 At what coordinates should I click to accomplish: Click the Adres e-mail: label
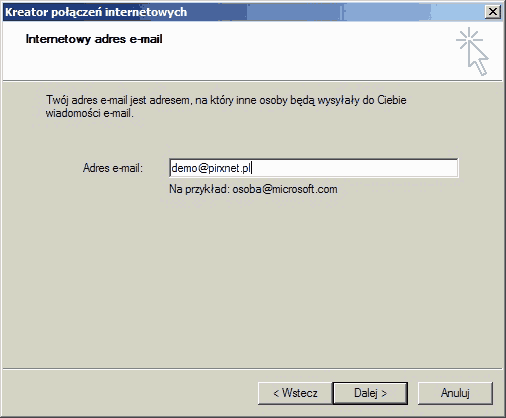coord(113,168)
